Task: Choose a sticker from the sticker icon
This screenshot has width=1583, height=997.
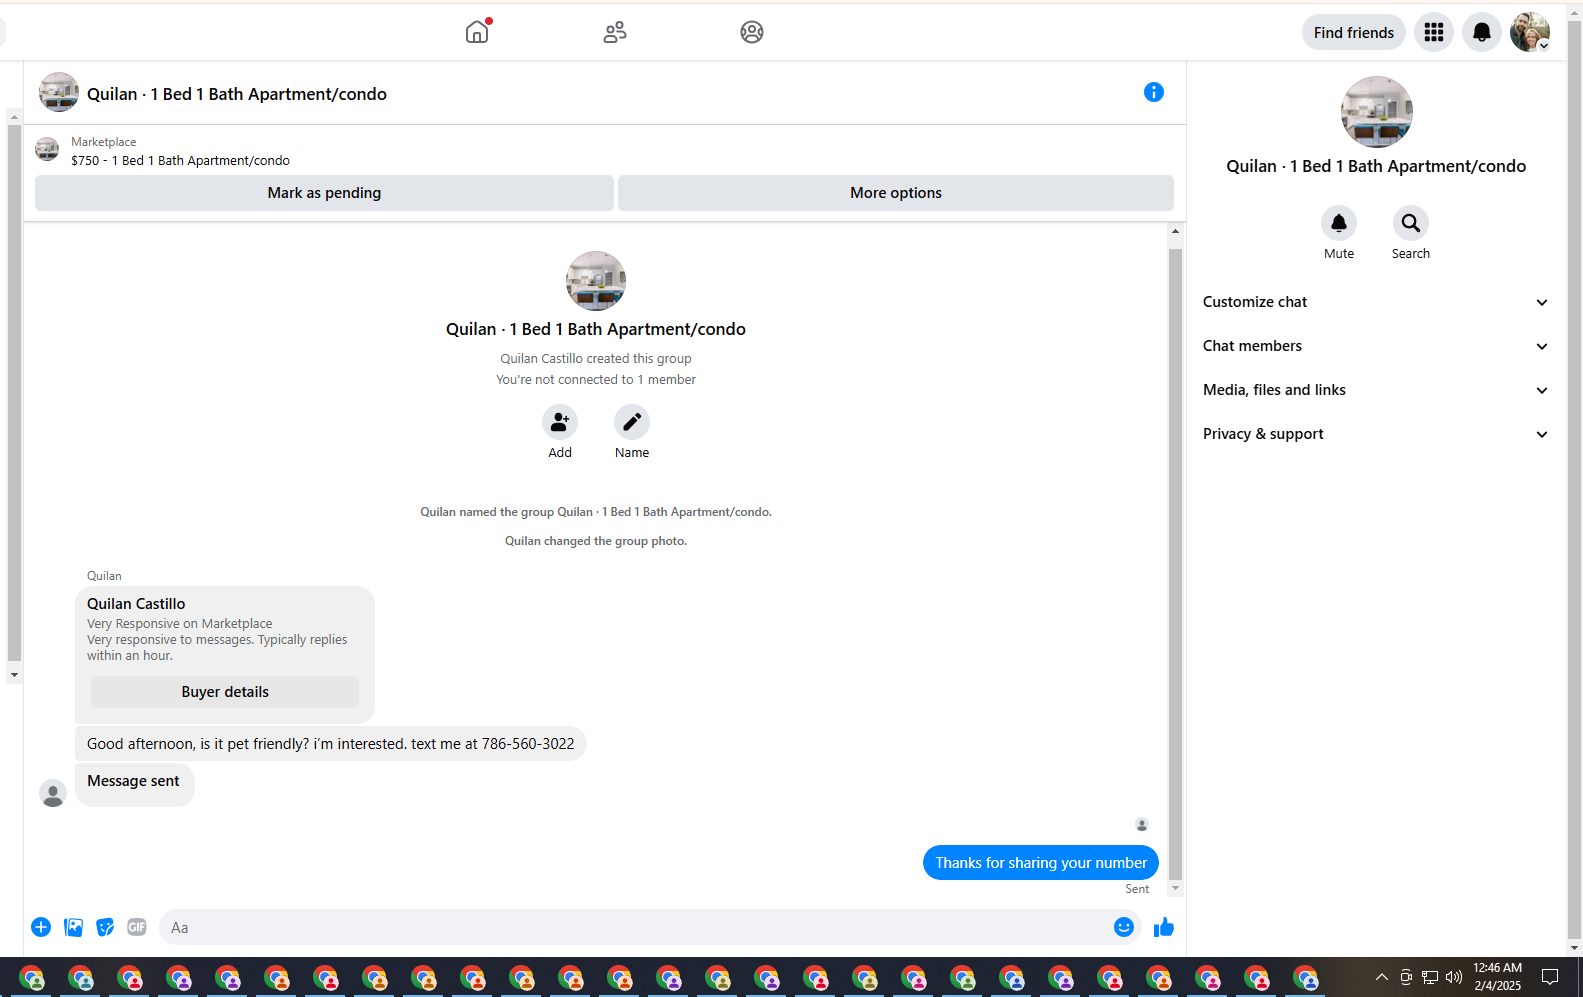Action: tap(105, 927)
